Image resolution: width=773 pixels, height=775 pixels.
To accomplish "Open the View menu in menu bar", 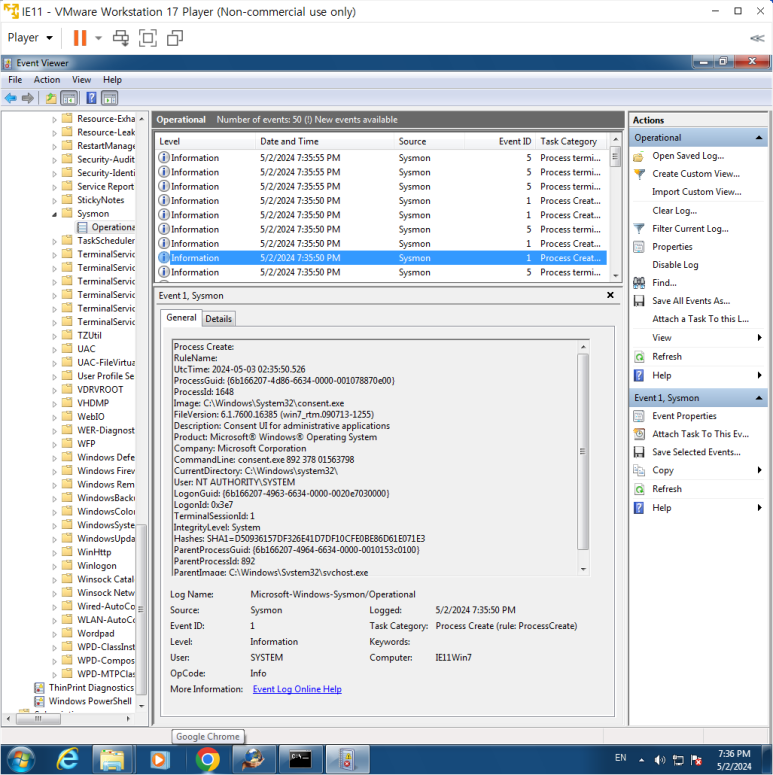I will coord(81,80).
